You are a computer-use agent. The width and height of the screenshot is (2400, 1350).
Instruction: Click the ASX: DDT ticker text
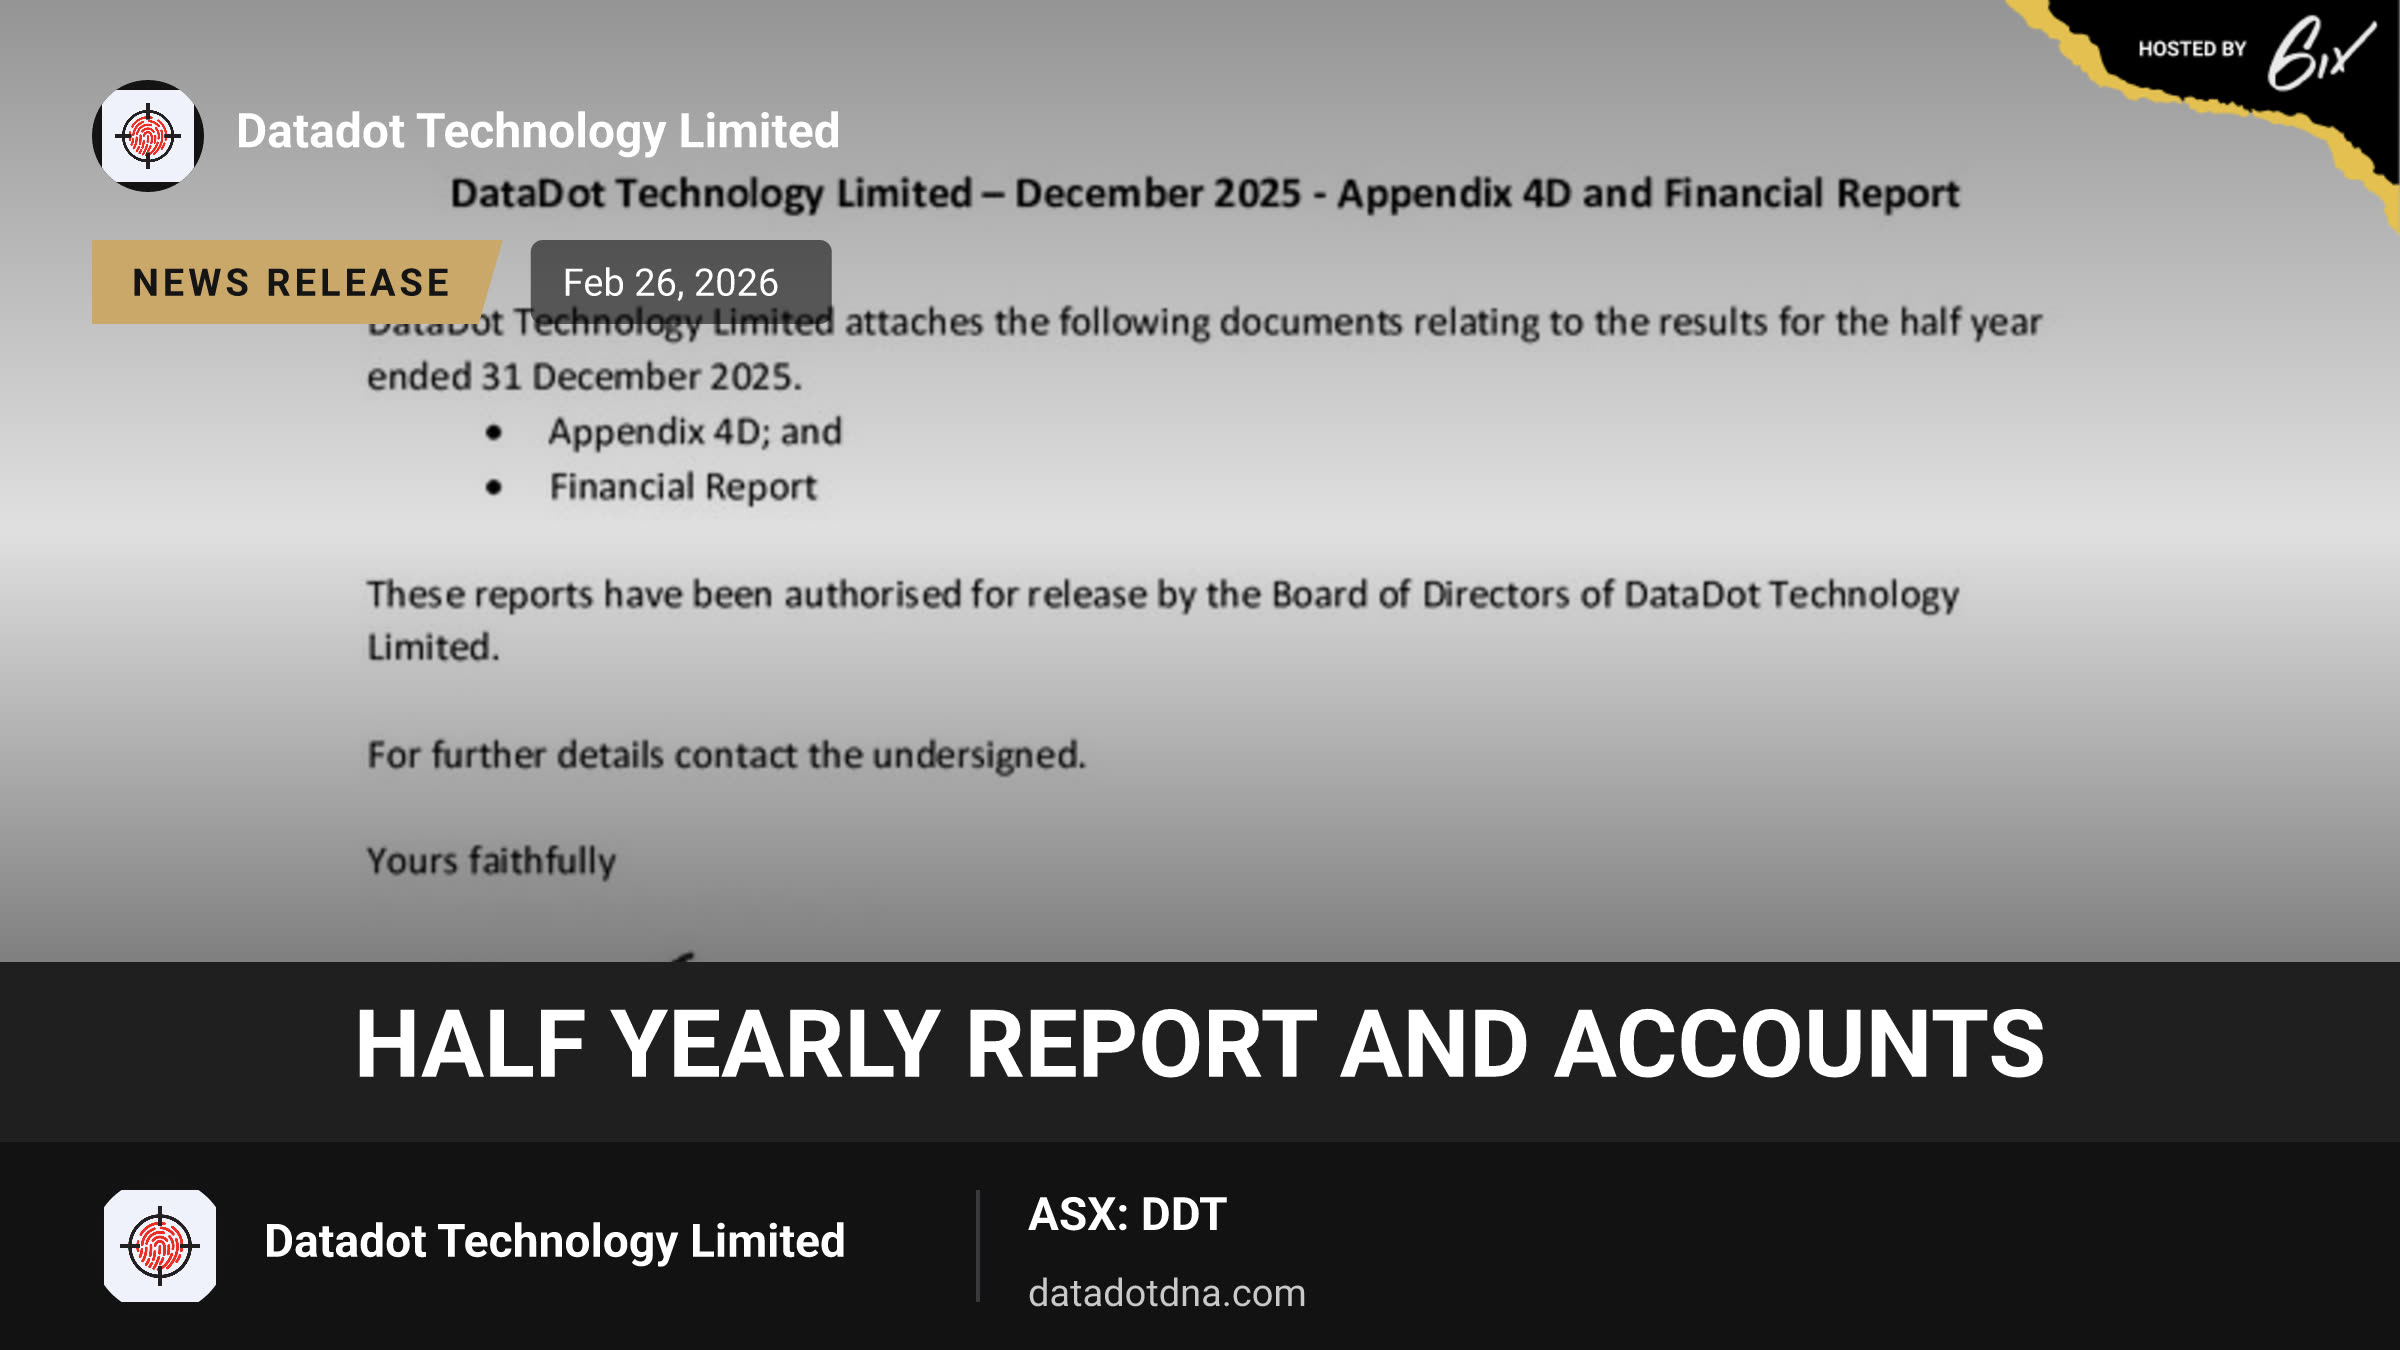click(1127, 1215)
